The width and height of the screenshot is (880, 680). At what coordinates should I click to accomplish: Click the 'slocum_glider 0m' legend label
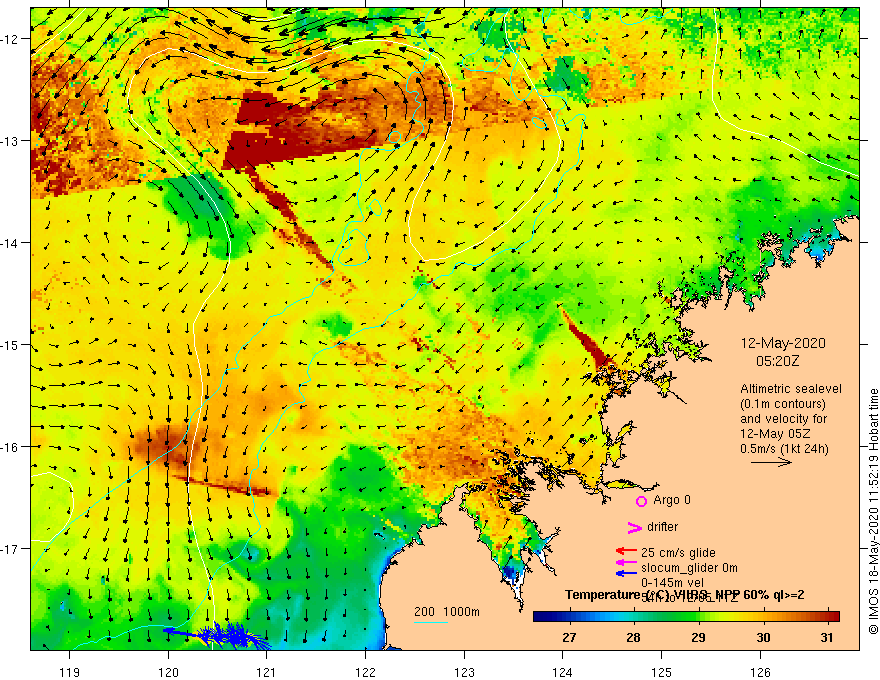click(x=689, y=568)
